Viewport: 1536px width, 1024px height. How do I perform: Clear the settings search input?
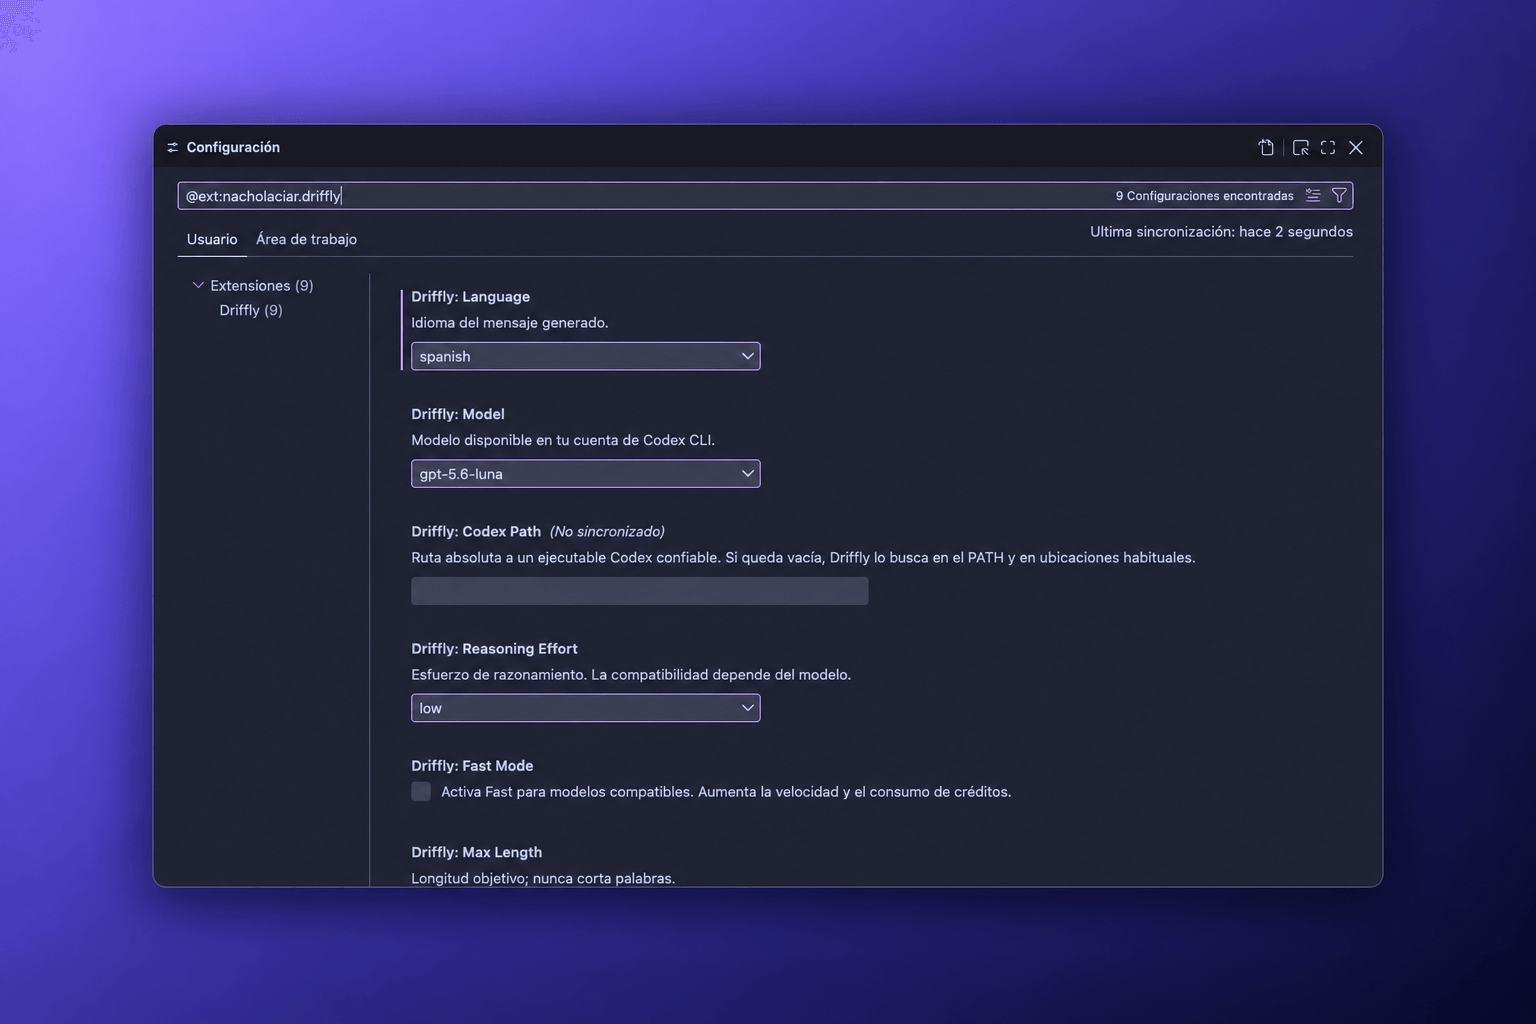1313,196
